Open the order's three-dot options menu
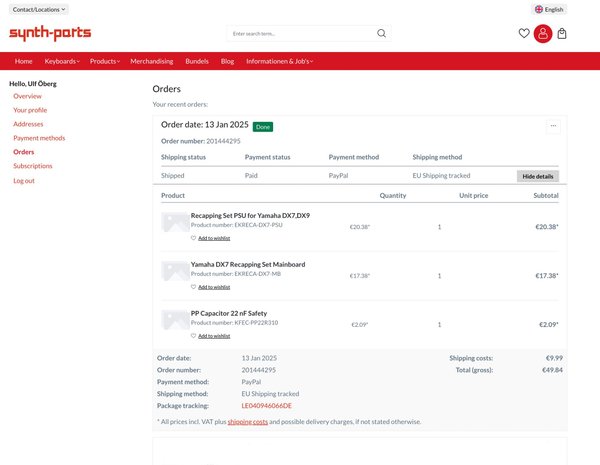600x465 pixels. (553, 126)
